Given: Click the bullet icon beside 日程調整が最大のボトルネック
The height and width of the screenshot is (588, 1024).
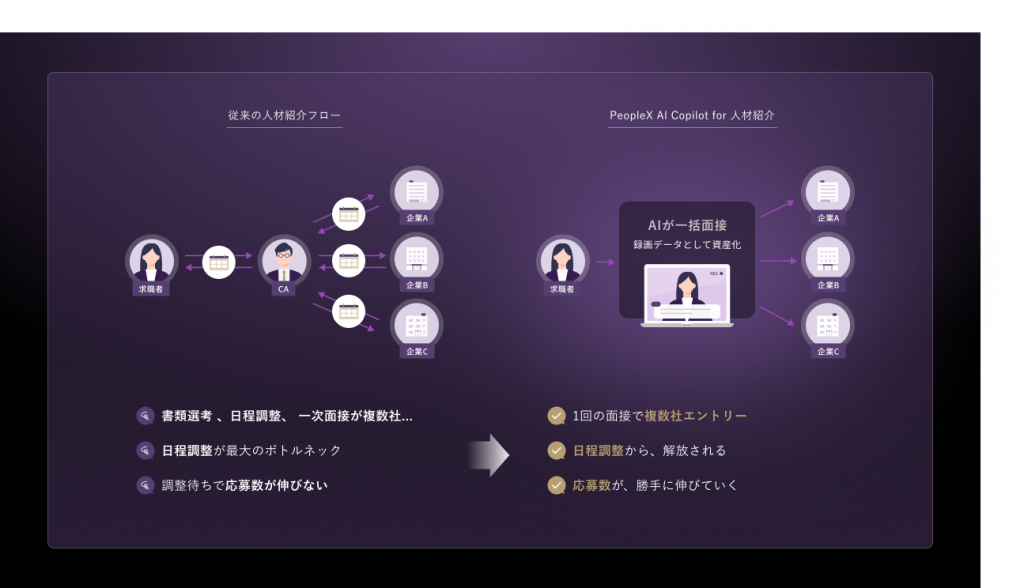Looking at the screenshot, I should [x=145, y=451].
